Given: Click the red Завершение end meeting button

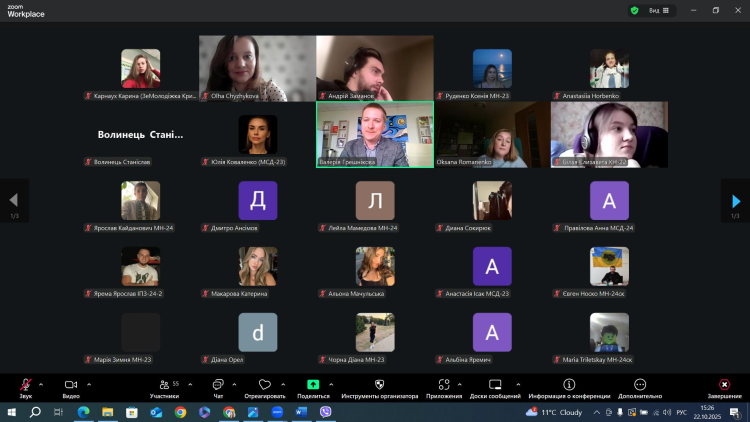Looking at the screenshot, I should pyautogui.click(x=724, y=385).
